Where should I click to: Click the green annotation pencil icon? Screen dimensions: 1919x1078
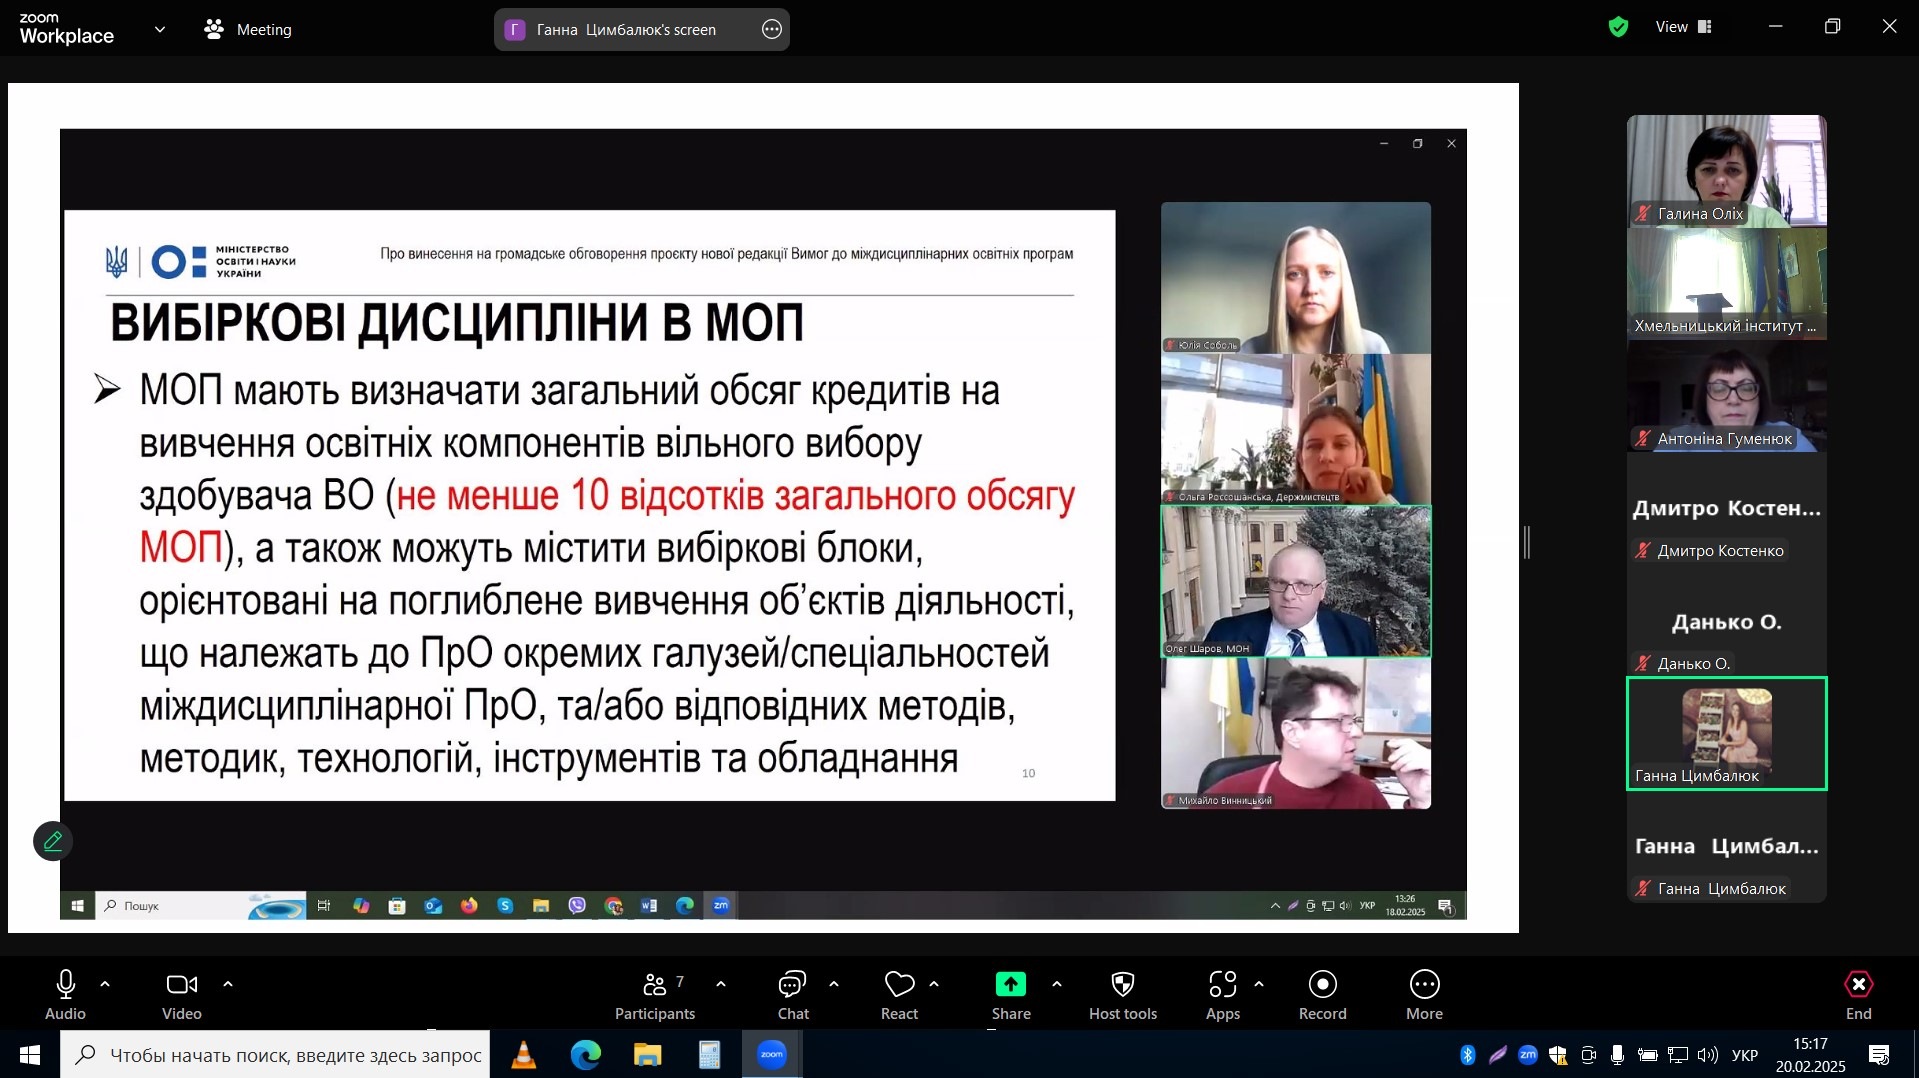click(x=53, y=842)
